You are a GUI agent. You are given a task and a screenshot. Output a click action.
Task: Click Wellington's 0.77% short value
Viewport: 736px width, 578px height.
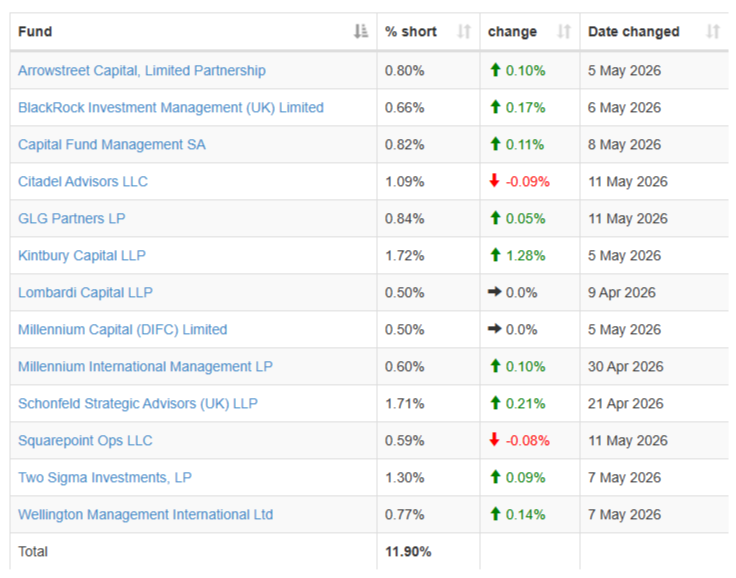(405, 515)
